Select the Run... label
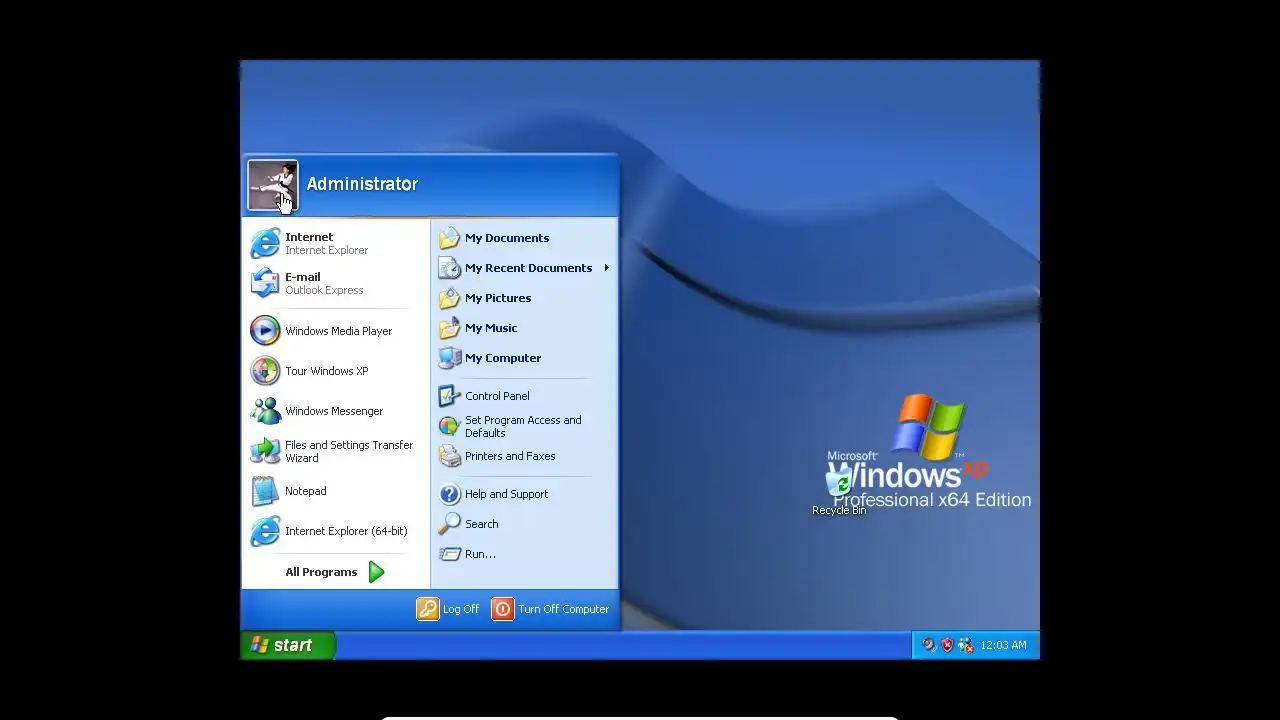 coord(480,554)
